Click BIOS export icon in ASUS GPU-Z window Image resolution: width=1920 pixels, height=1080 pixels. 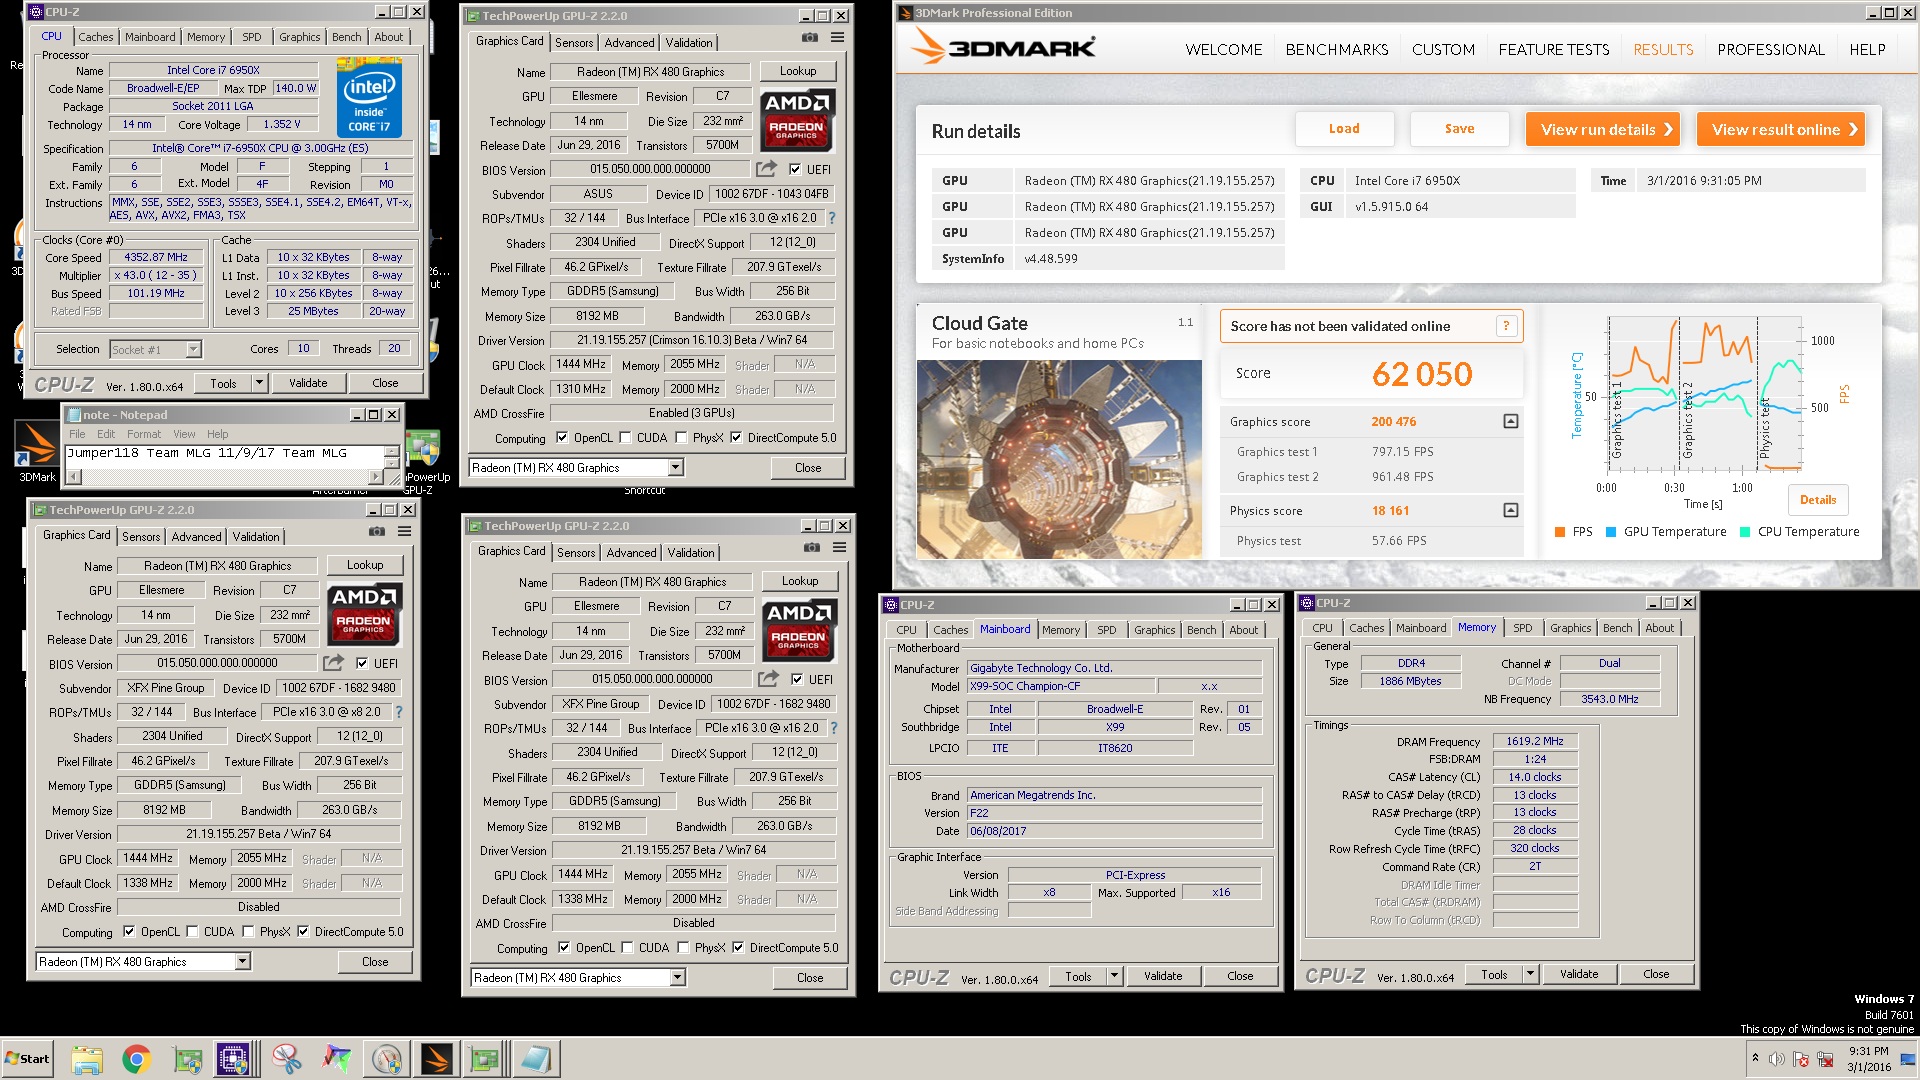pyautogui.click(x=766, y=169)
